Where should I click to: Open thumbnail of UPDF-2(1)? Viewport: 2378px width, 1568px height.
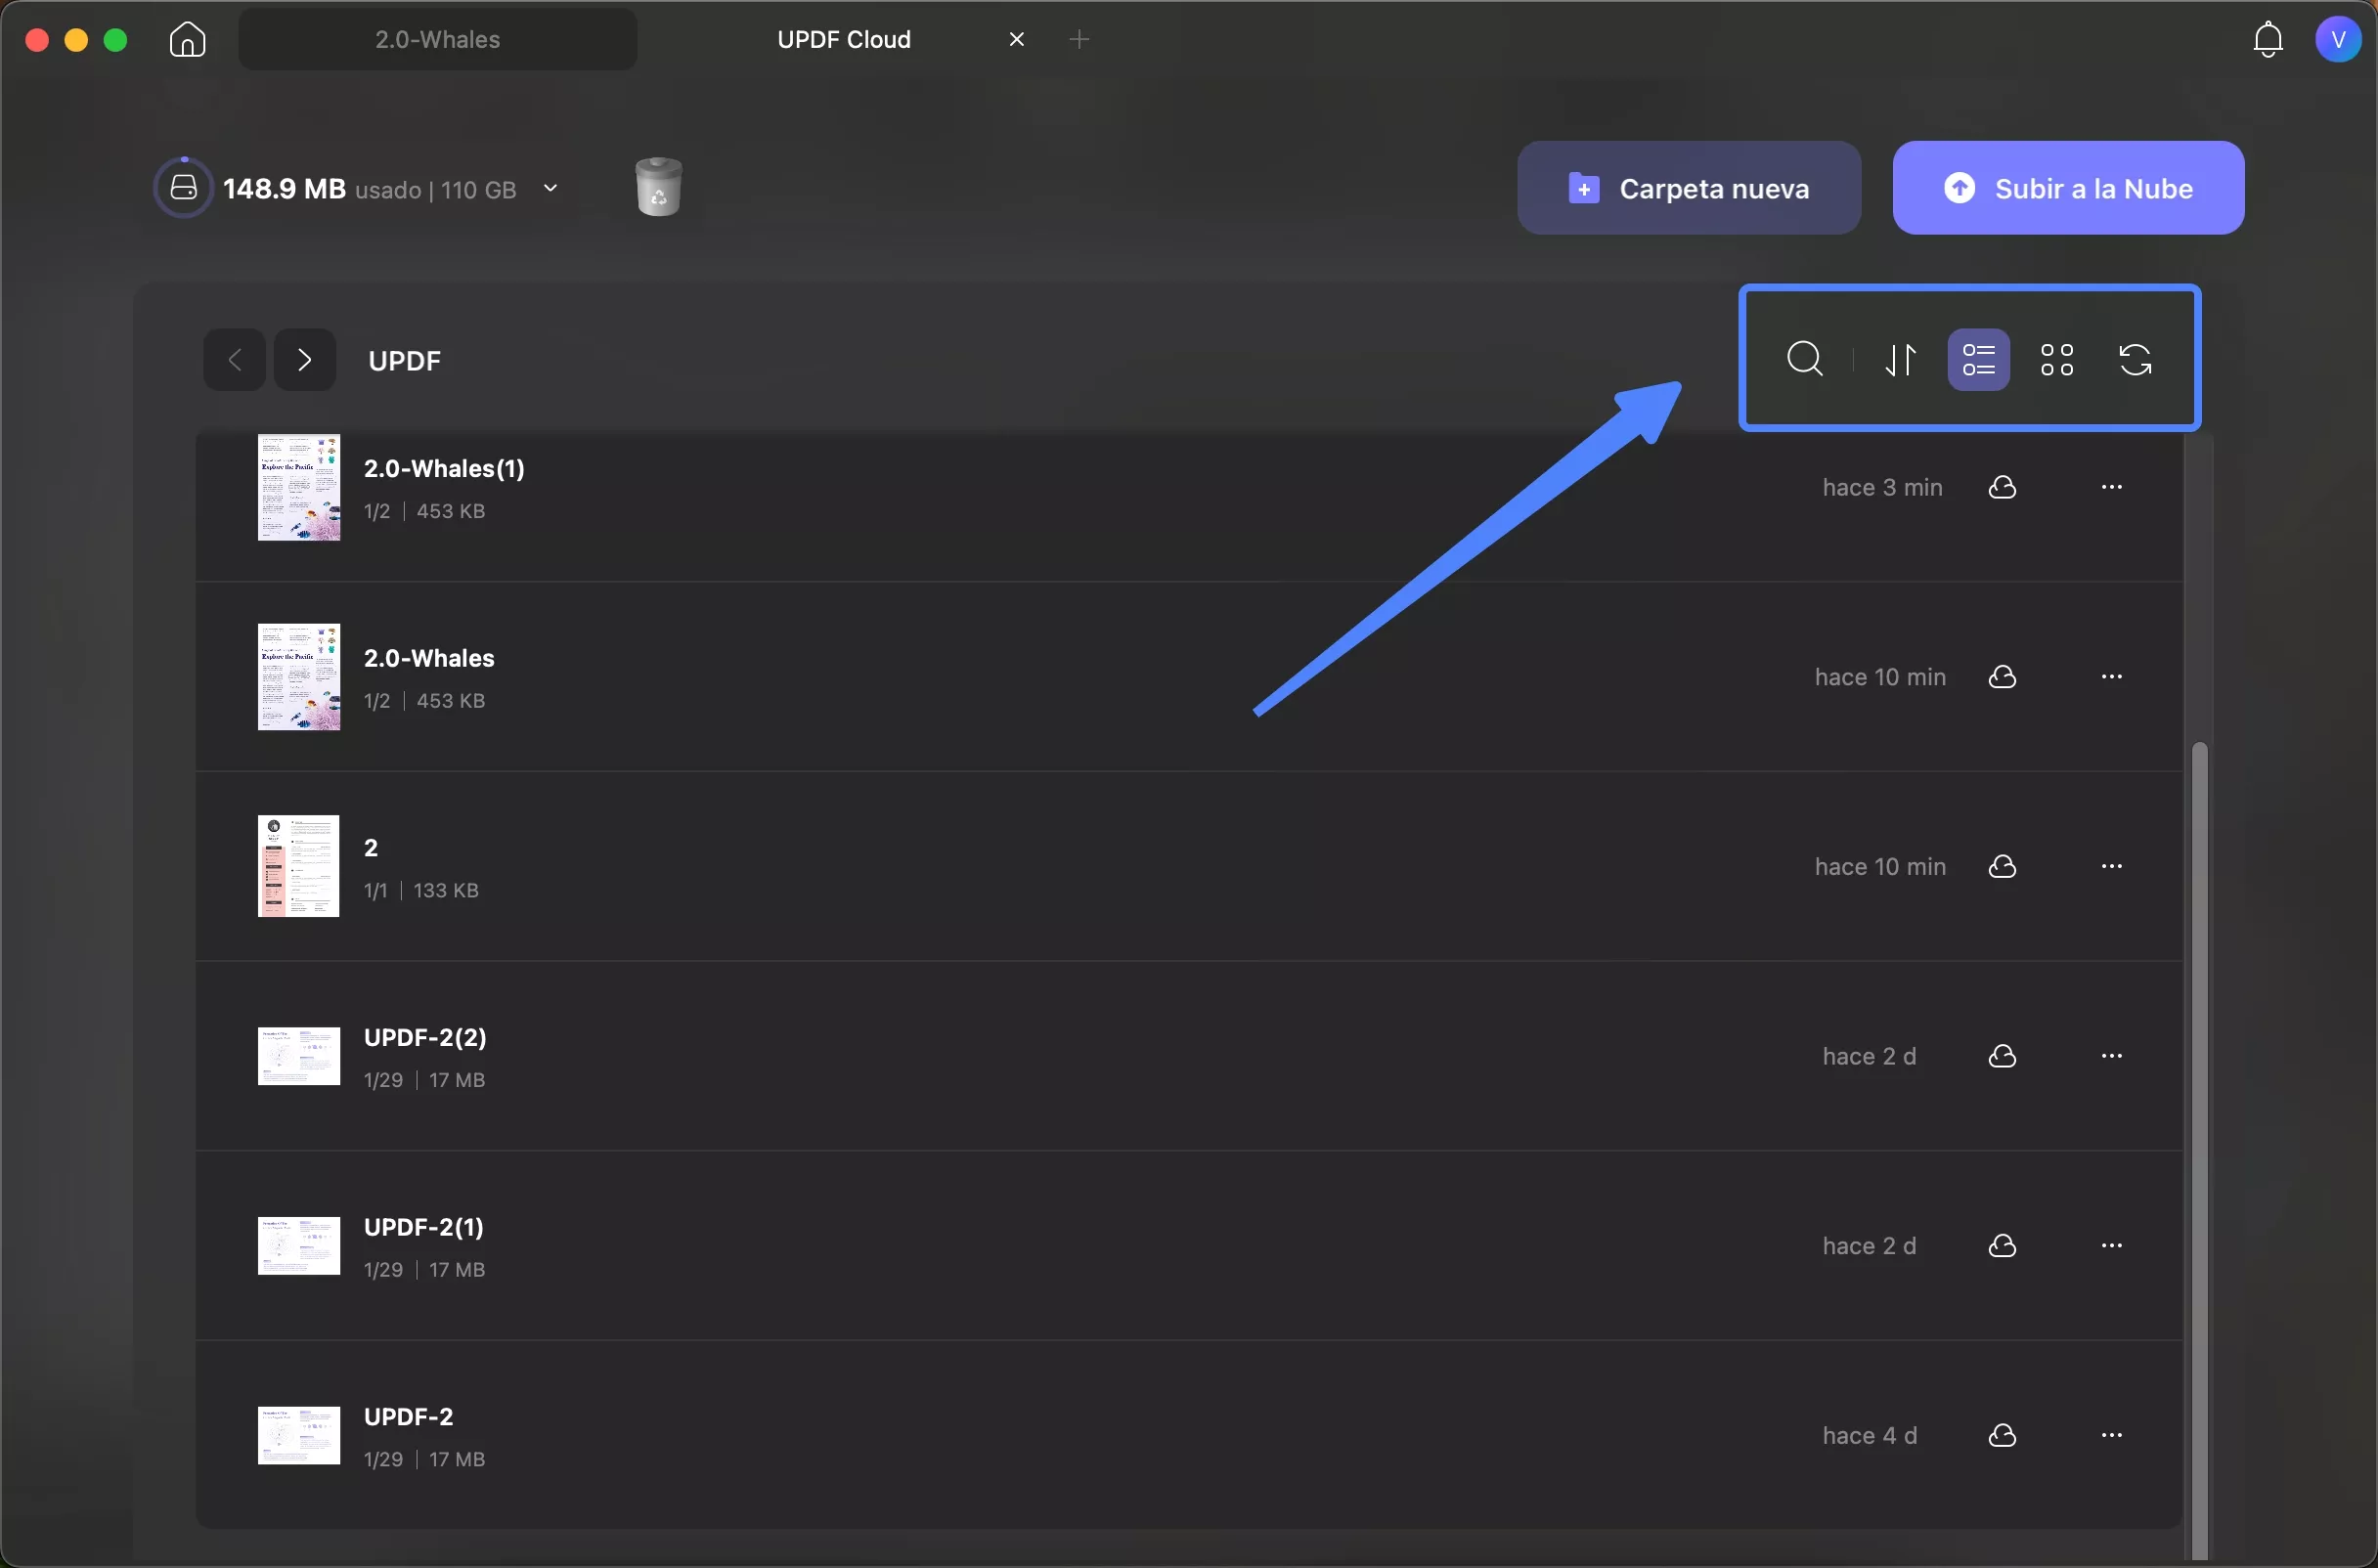click(299, 1246)
